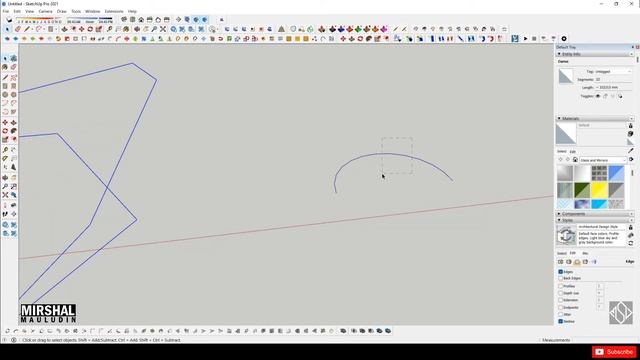
Task: Select the Follow Me tool
Action: (13, 131)
